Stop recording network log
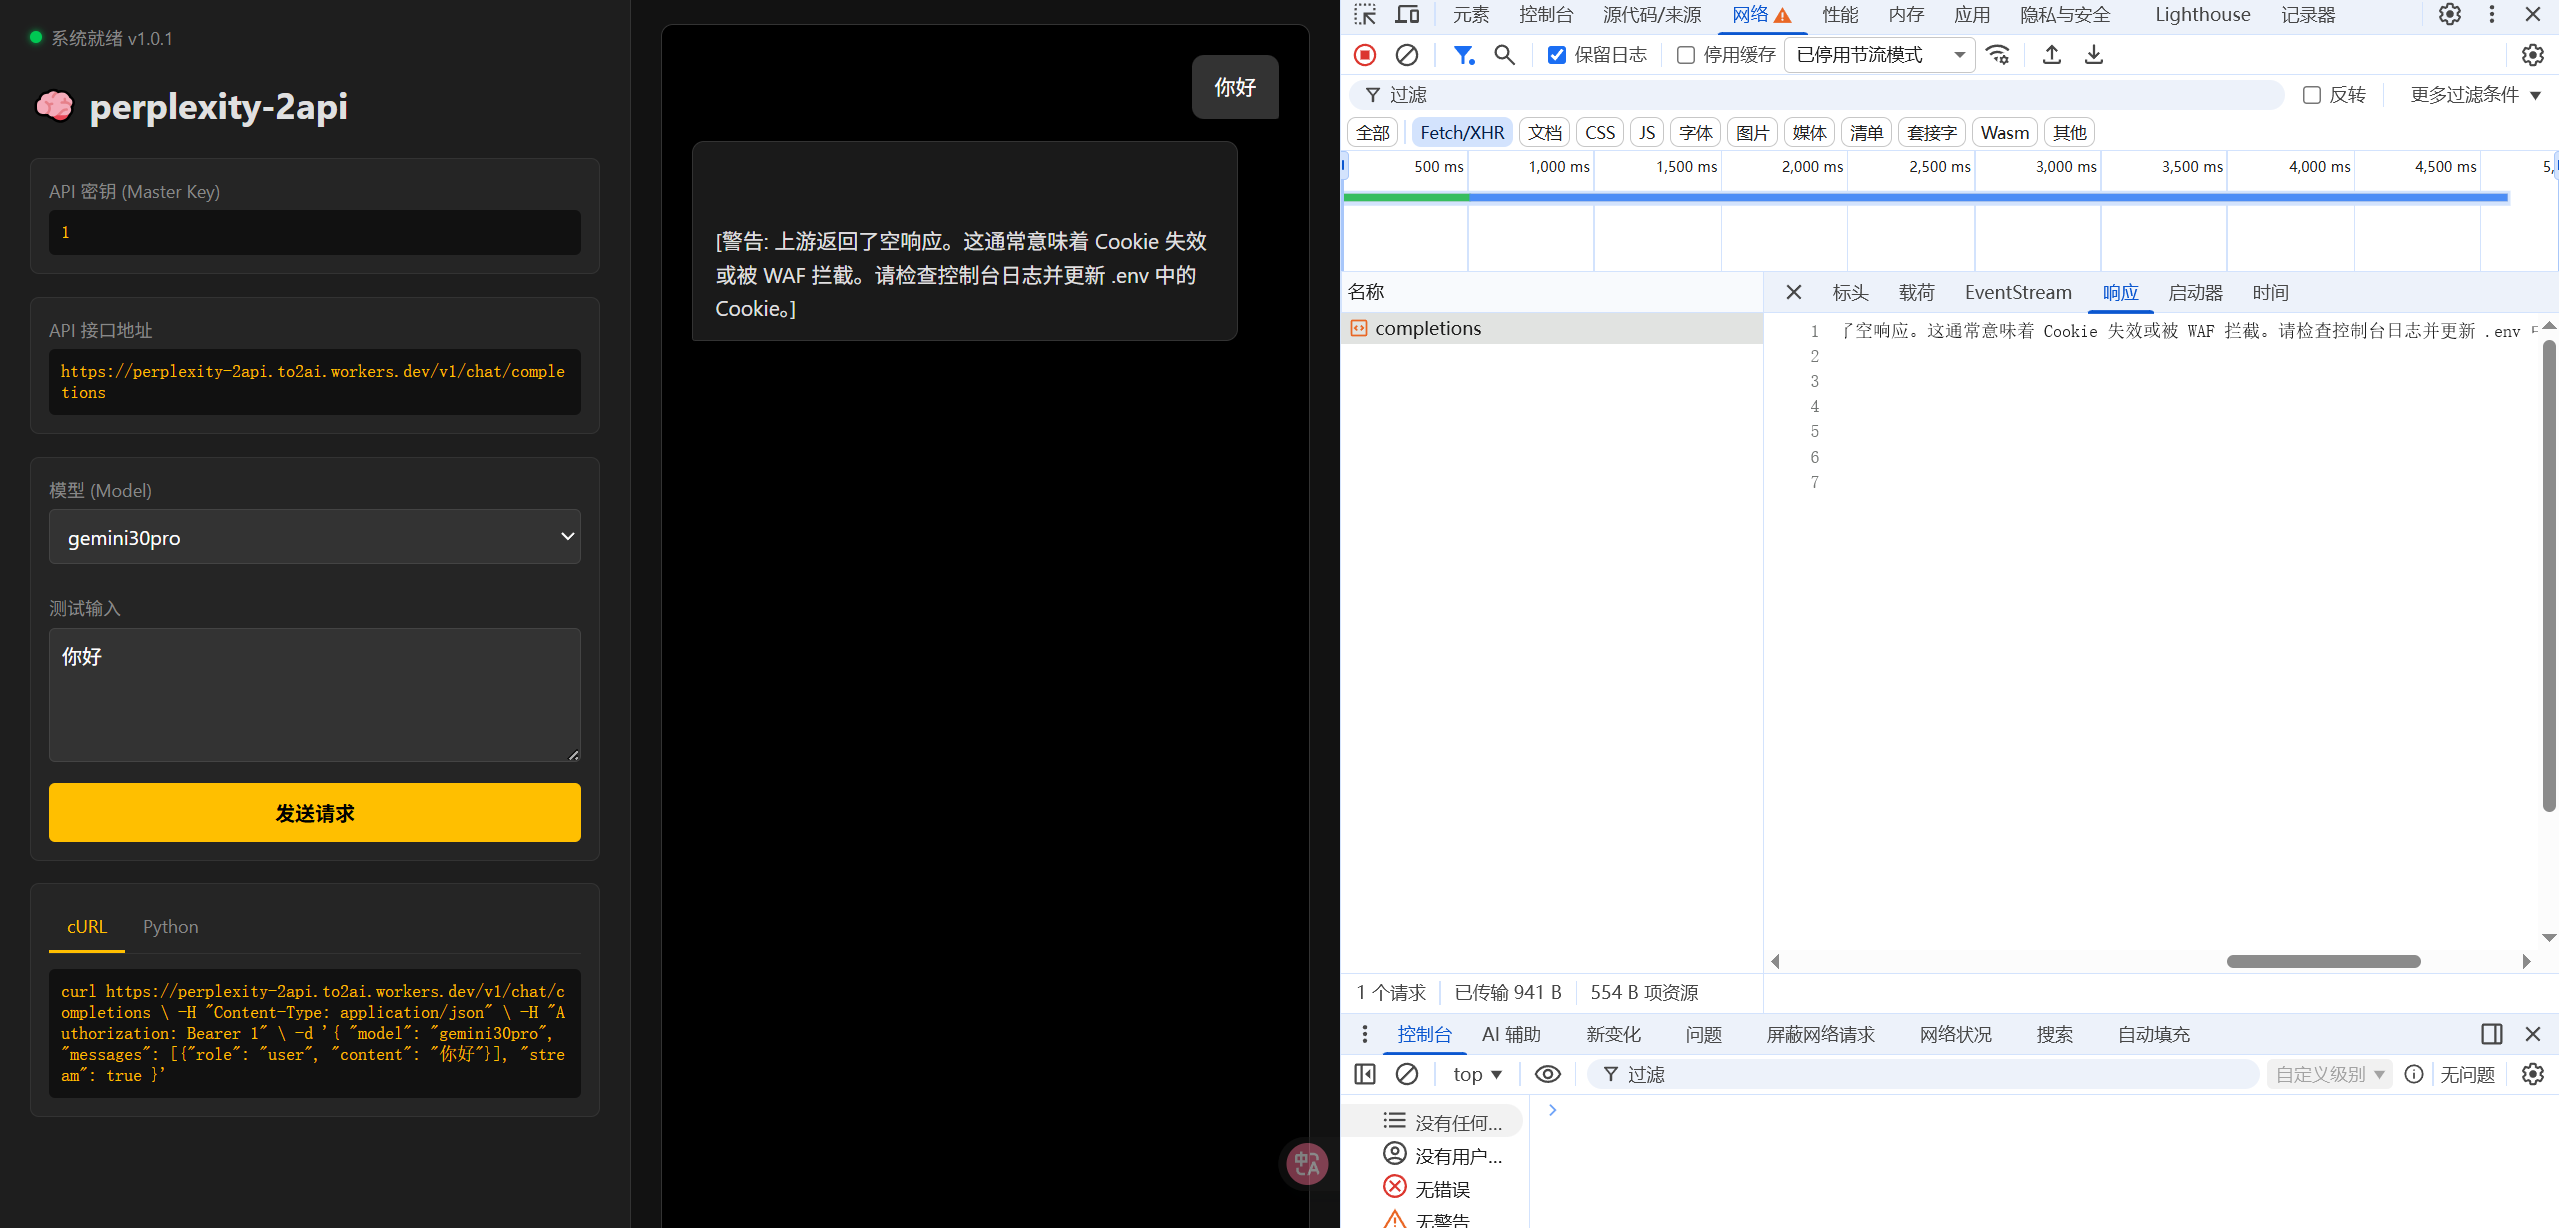This screenshot has width=2559, height=1228. tap(1365, 55)
